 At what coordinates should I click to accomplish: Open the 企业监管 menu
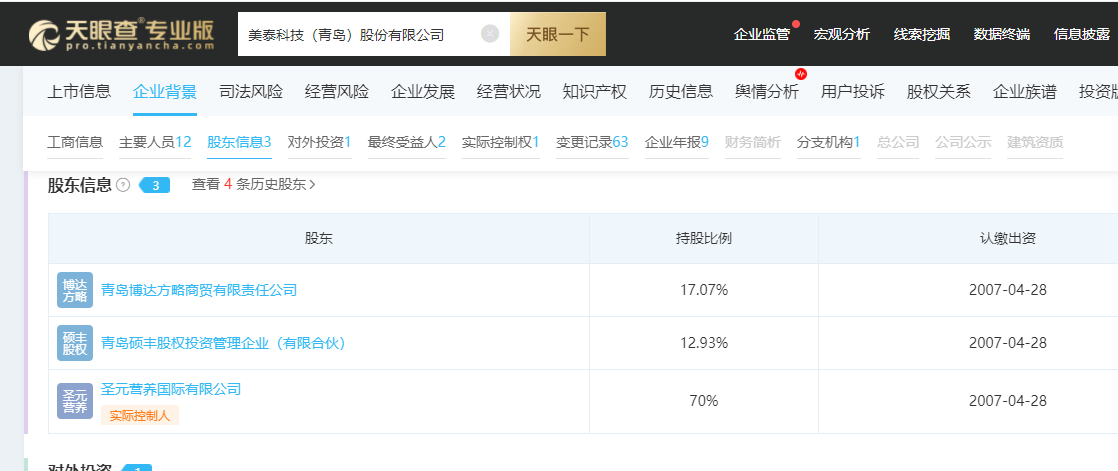(x=762, y=34)
